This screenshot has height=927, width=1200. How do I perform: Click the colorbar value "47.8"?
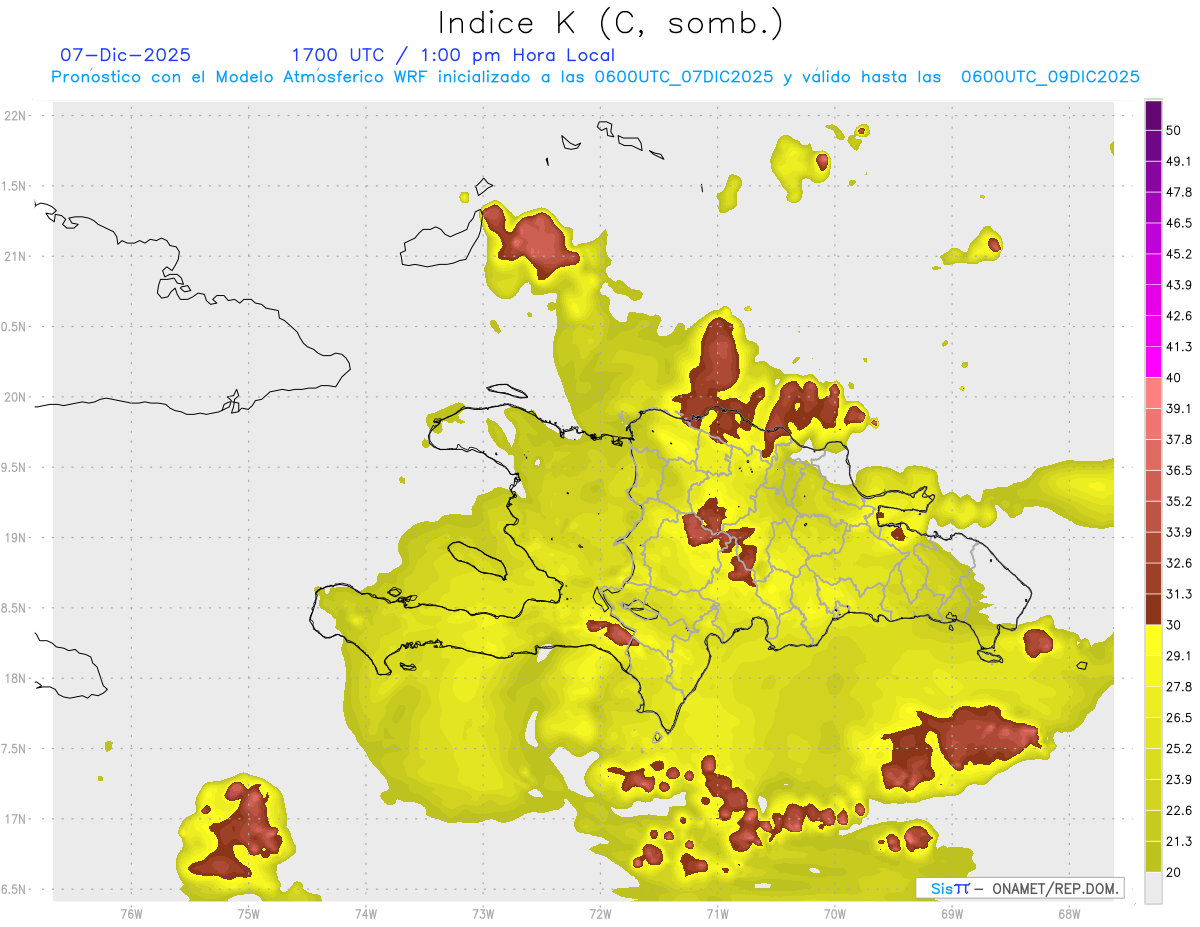(x=1179, y=193)
